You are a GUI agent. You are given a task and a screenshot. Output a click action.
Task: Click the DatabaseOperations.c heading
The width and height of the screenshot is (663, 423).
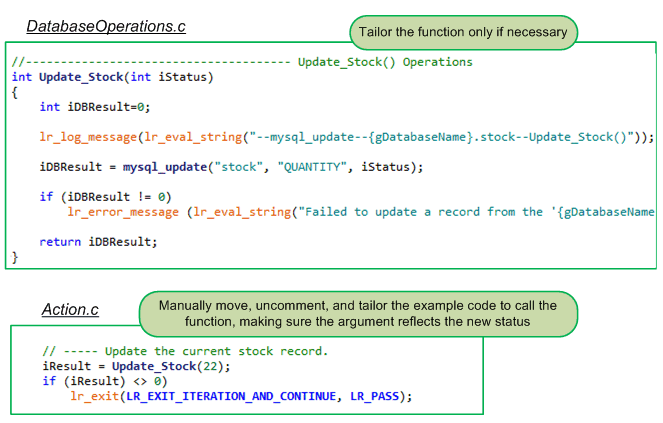pyautogui.click(x=106, y=26)
